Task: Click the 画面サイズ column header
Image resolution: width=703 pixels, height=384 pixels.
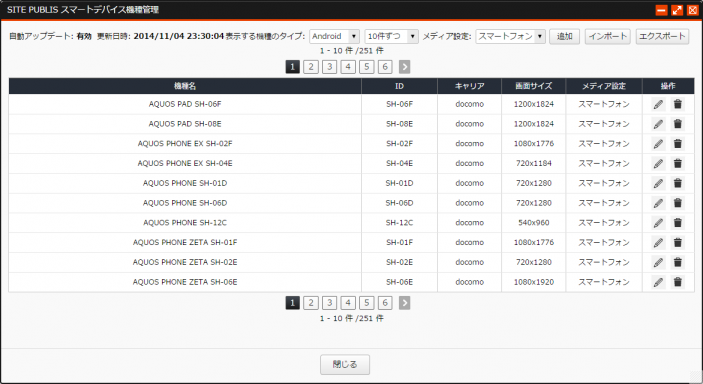Action: click(x=534, y=86)
